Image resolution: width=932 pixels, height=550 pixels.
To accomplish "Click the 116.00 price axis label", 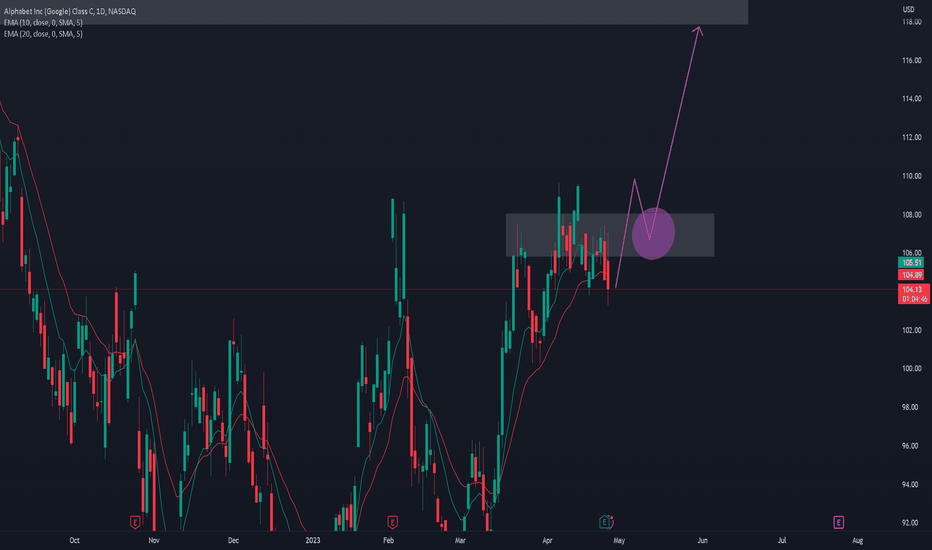I will pos(912,60).
